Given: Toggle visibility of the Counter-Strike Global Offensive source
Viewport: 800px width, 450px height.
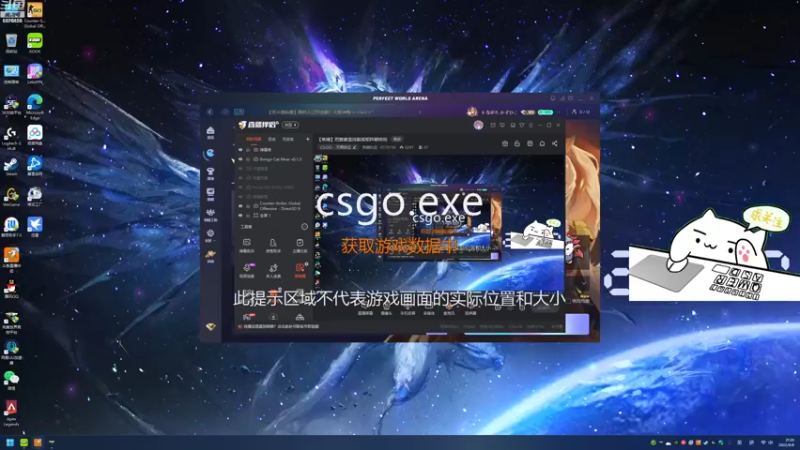Looking at the screenshot, I should [241, 206].
